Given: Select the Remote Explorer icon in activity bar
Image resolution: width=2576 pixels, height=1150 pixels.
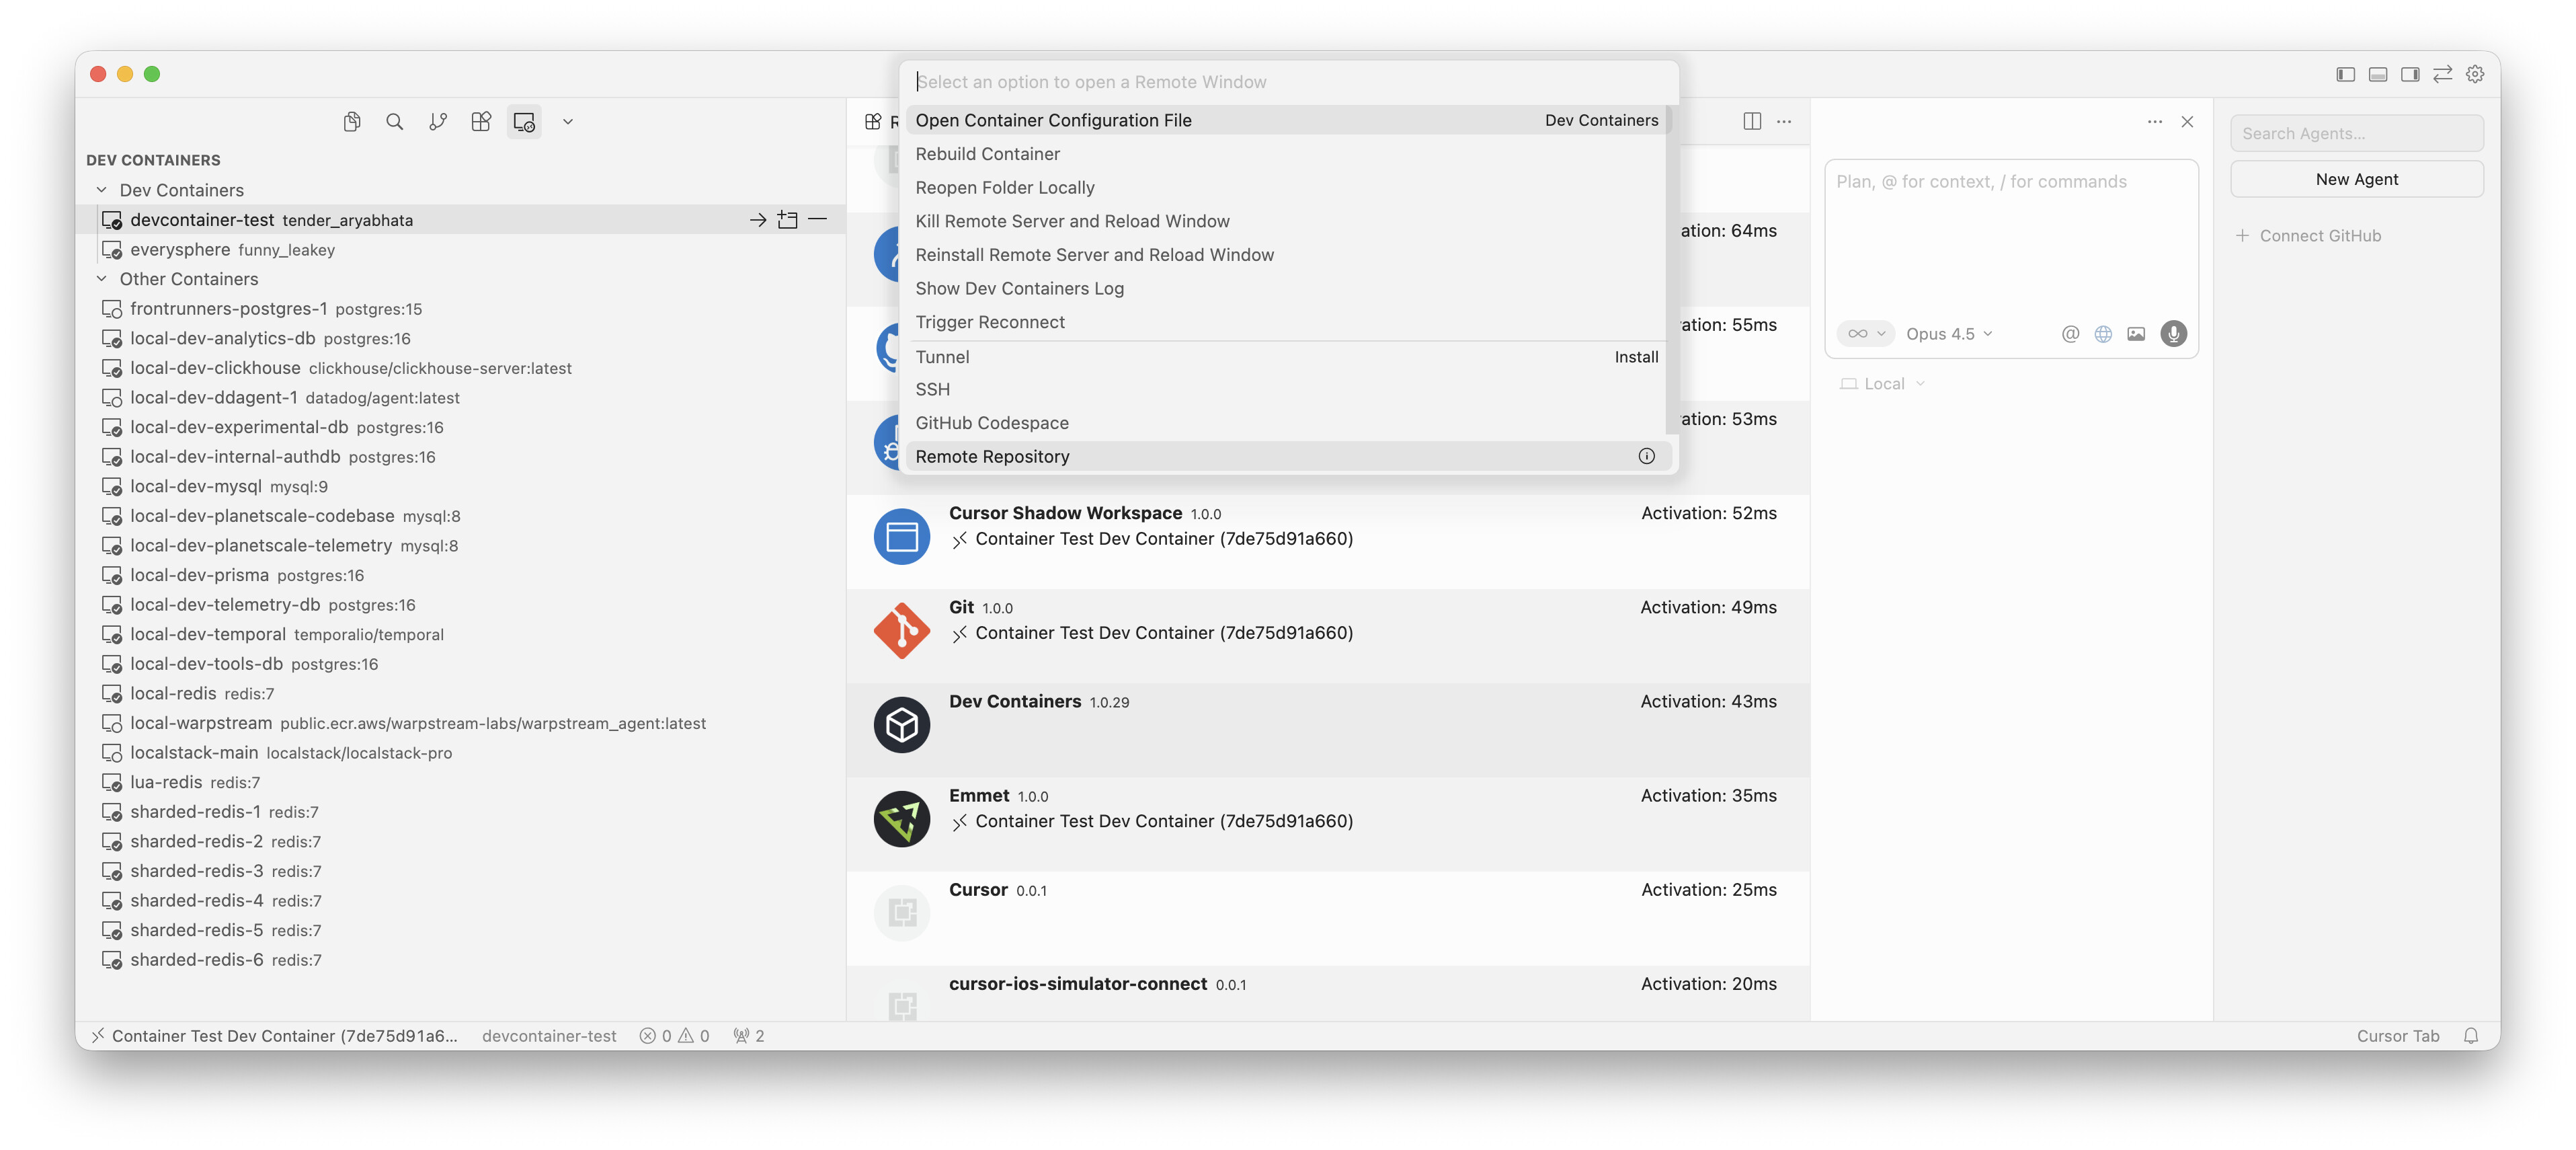Looking at the screenshot, I should tap(524, 122).
